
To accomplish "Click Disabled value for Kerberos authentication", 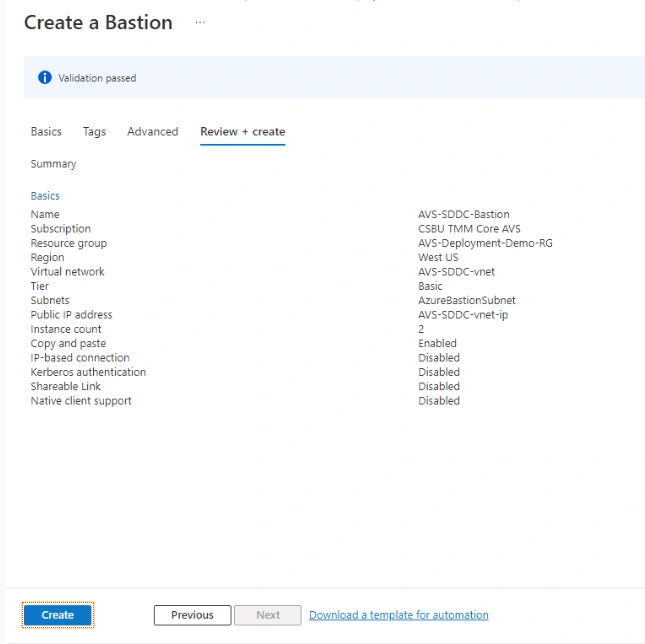I will point(439,372).
